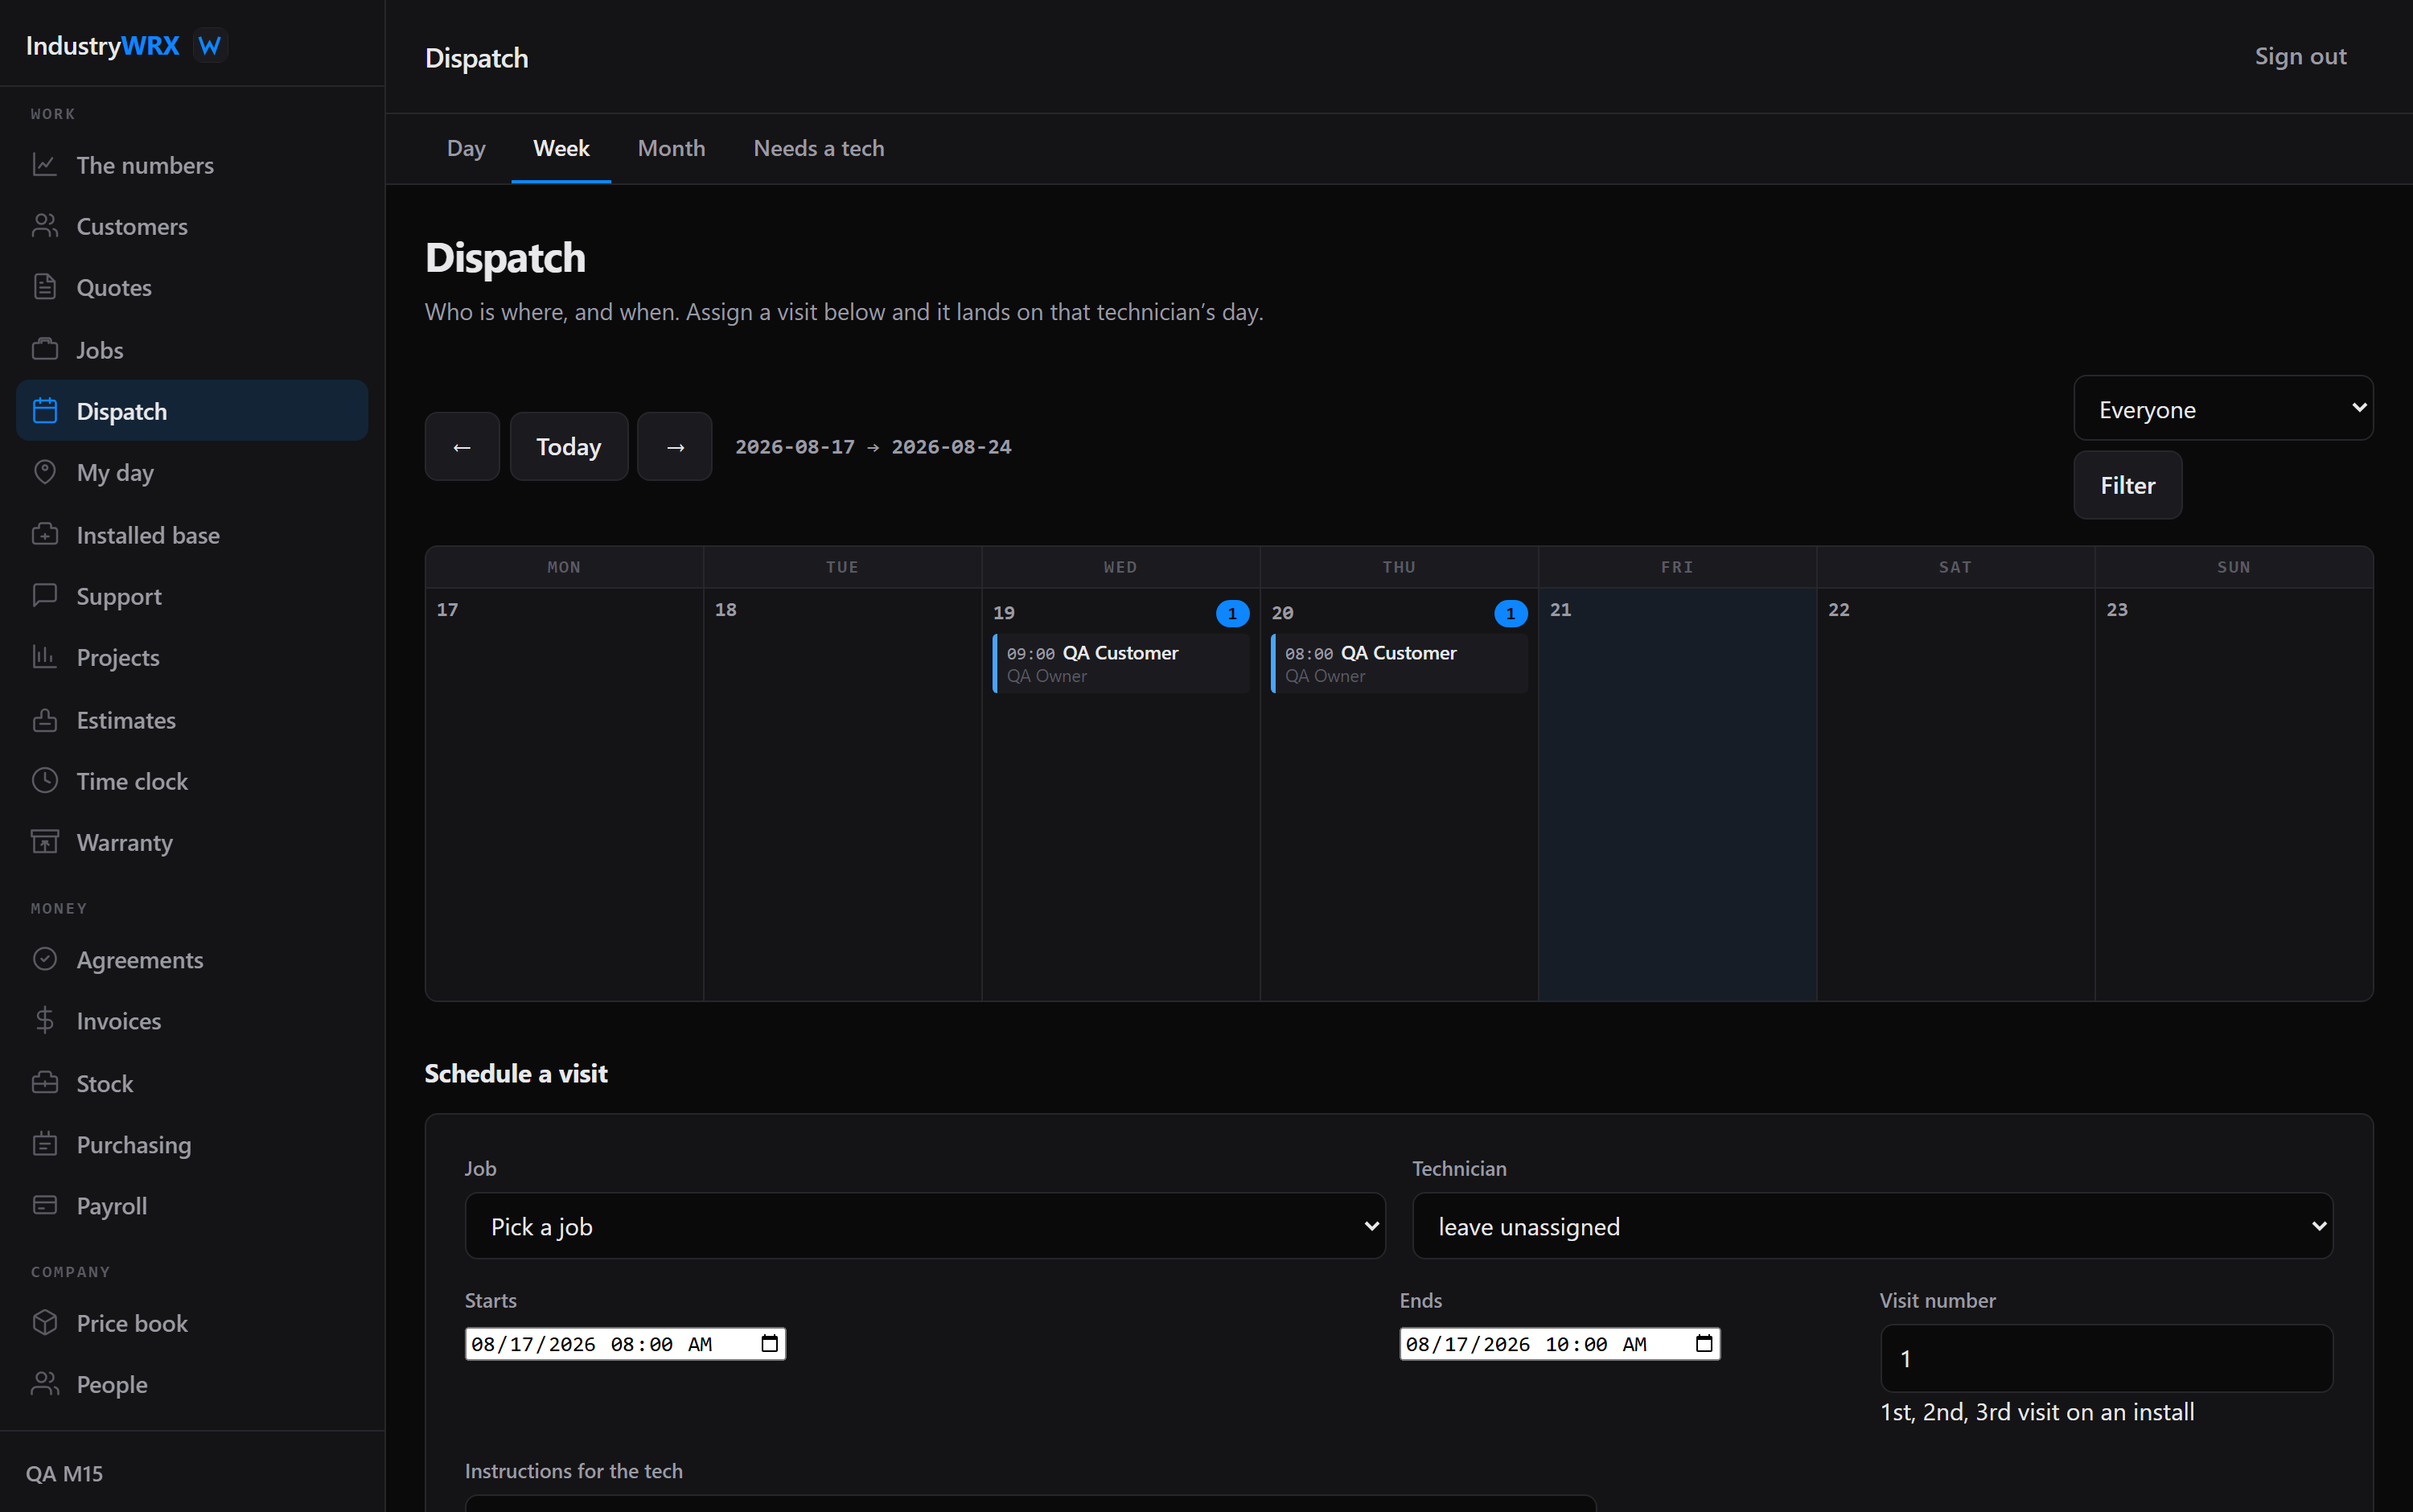Open the 09:00 QA Customer visit on Wednesday
Viewport: 2413px width, 1512px height.
pos(1121,663)
